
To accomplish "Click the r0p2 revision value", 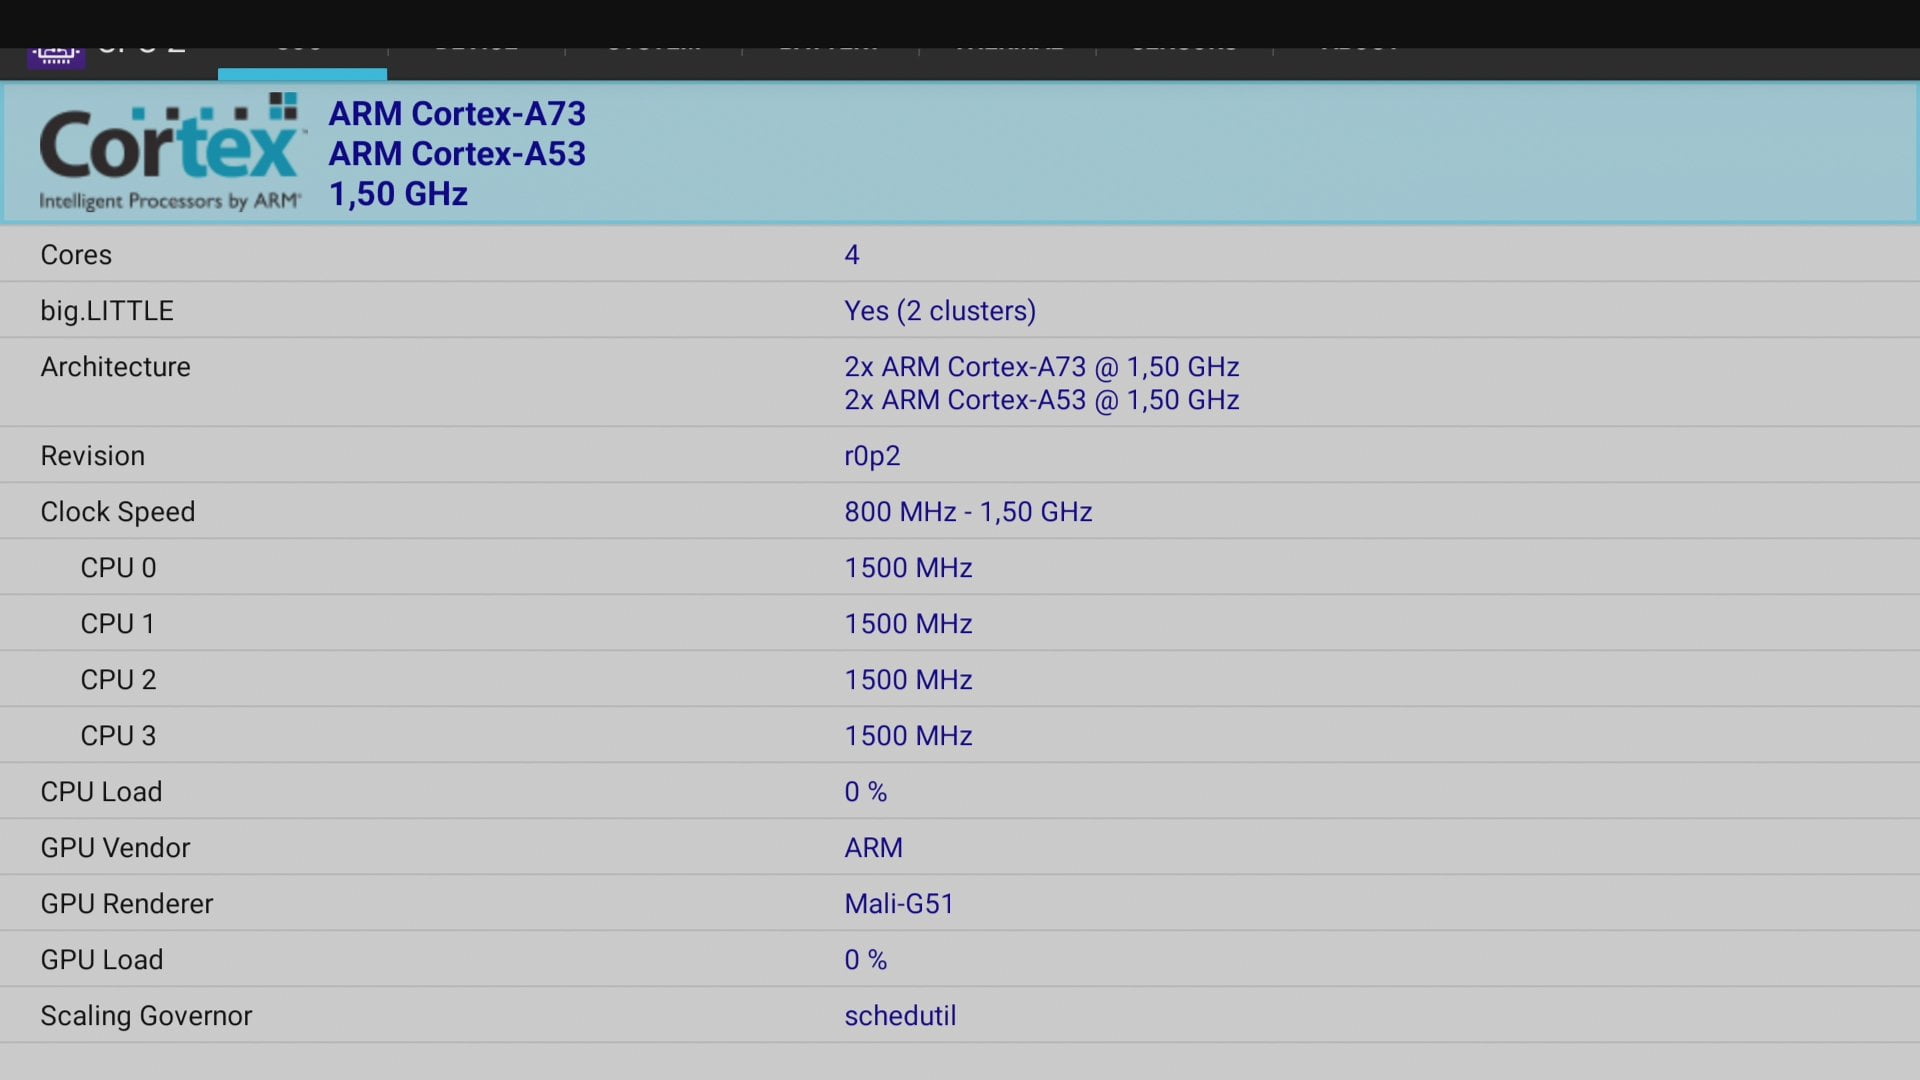I will click(x=872, y=456).
